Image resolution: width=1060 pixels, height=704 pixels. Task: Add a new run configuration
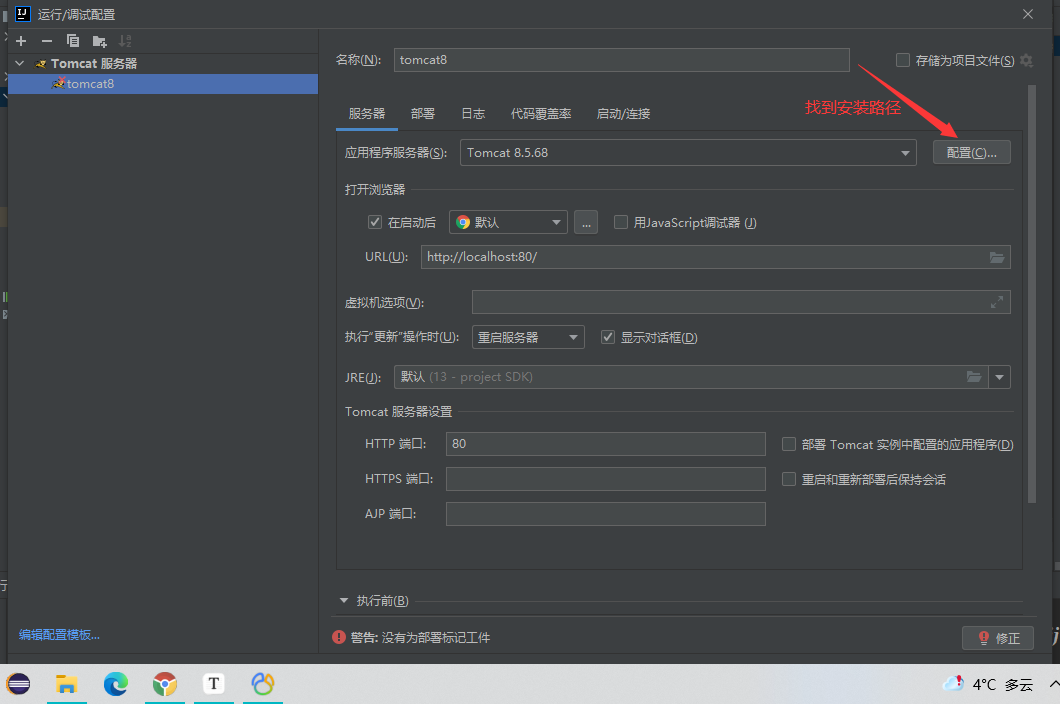pyautogui.click(x=21, y=41)
